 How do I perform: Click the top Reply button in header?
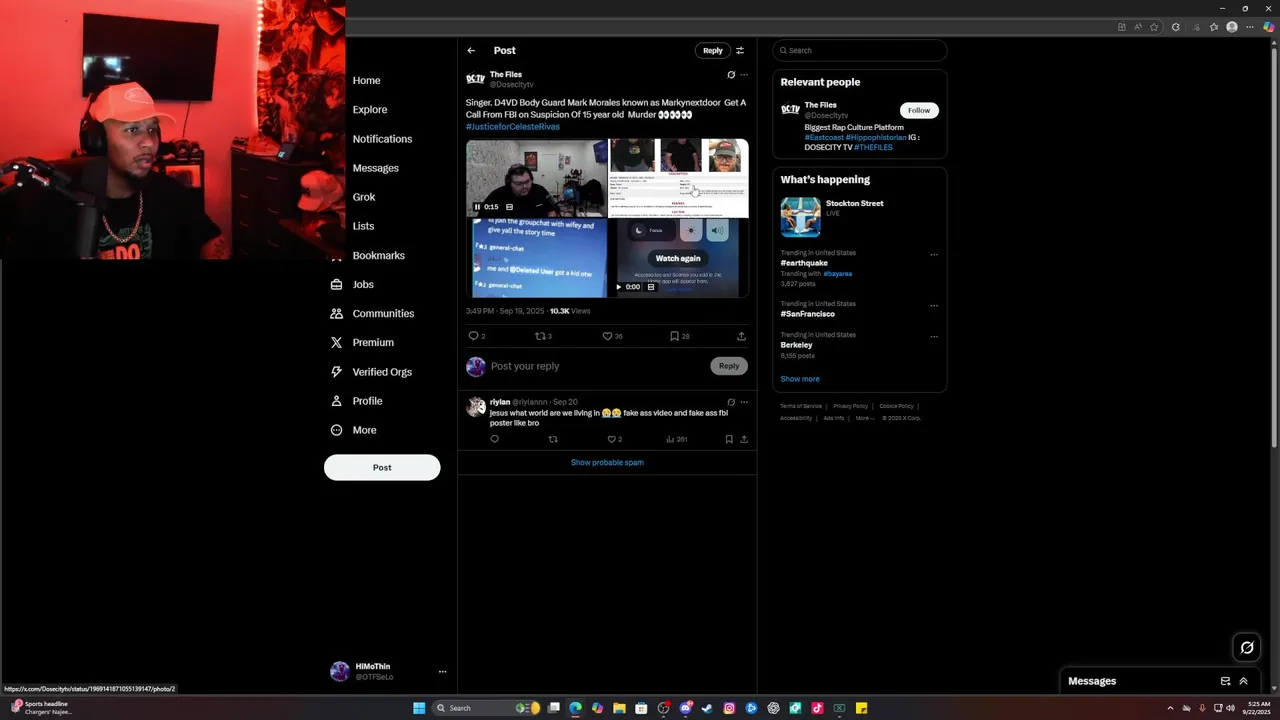(x=712, y=50)
